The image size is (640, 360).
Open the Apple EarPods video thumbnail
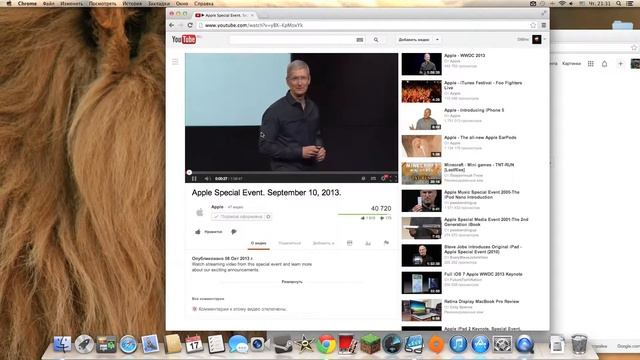coord(422,146)
